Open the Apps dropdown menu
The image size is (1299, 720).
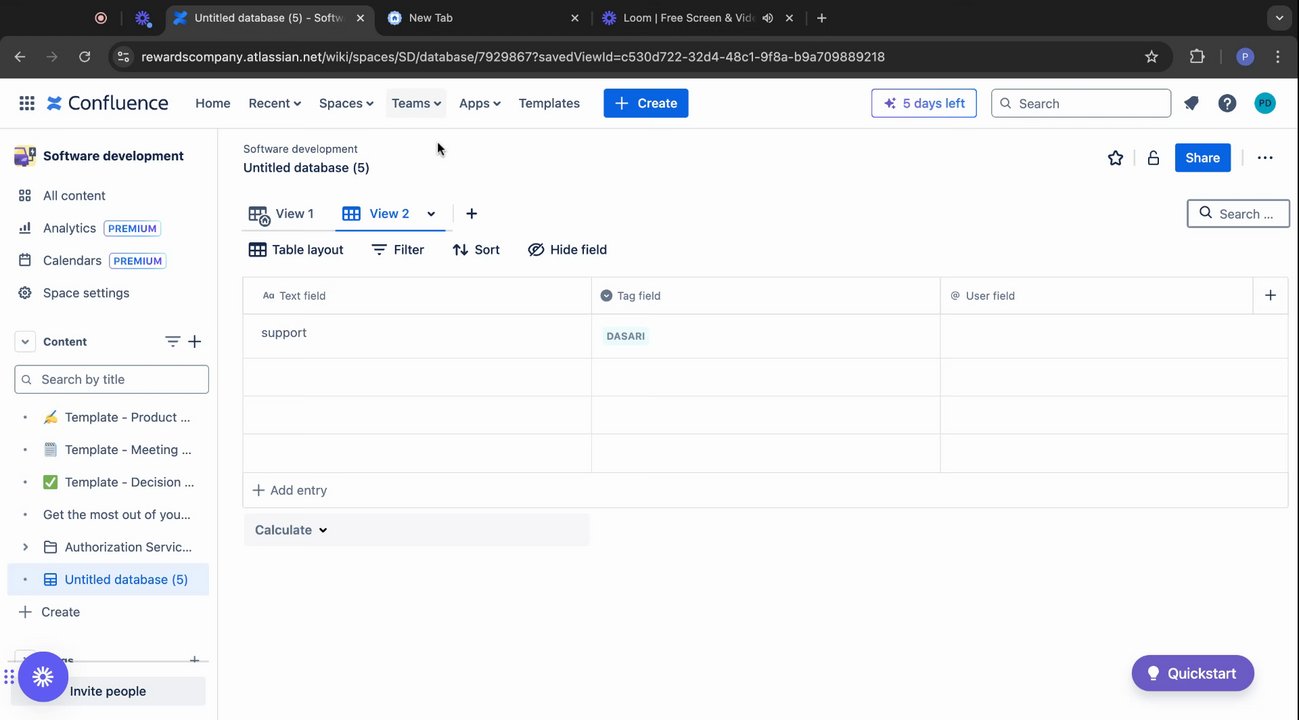point(480,103)
